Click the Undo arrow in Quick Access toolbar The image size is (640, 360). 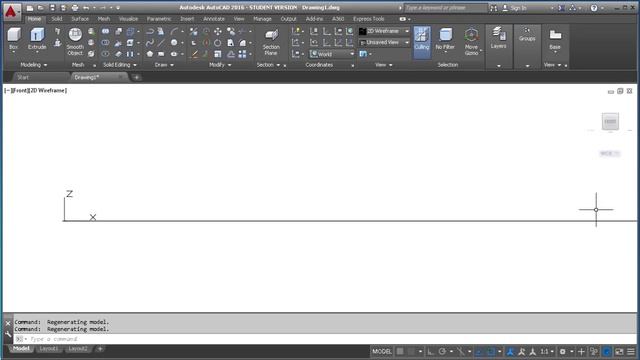tap(86, 8)
